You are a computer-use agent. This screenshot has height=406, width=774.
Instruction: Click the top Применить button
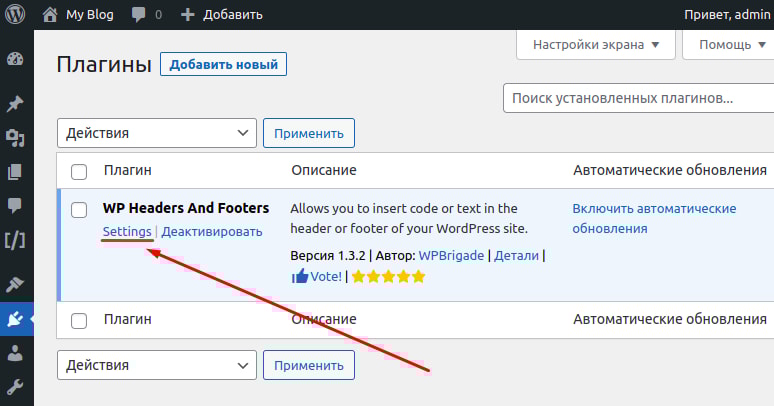[x=309, y=133]
